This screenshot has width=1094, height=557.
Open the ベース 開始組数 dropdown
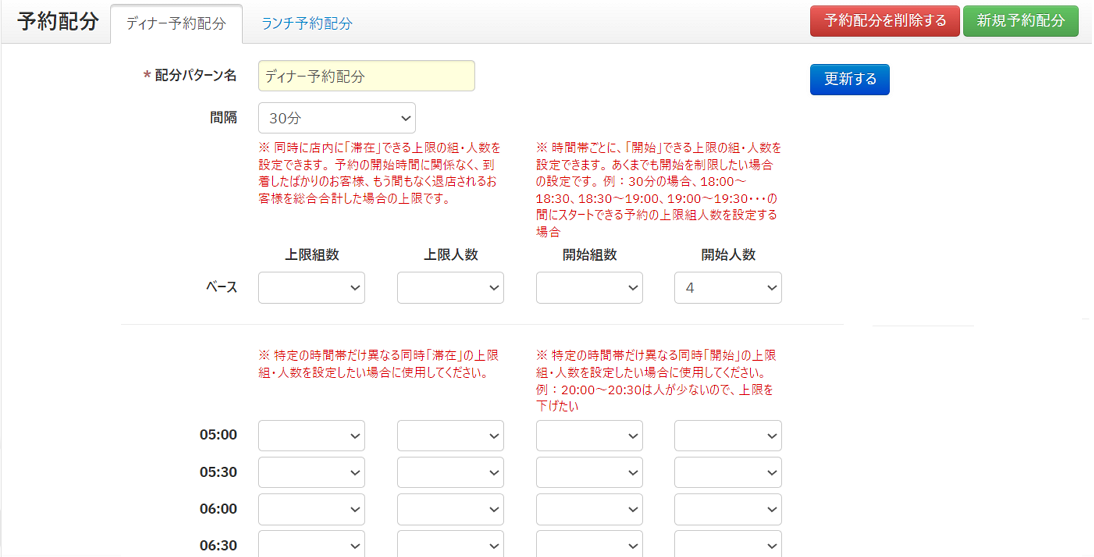[589, 288]
